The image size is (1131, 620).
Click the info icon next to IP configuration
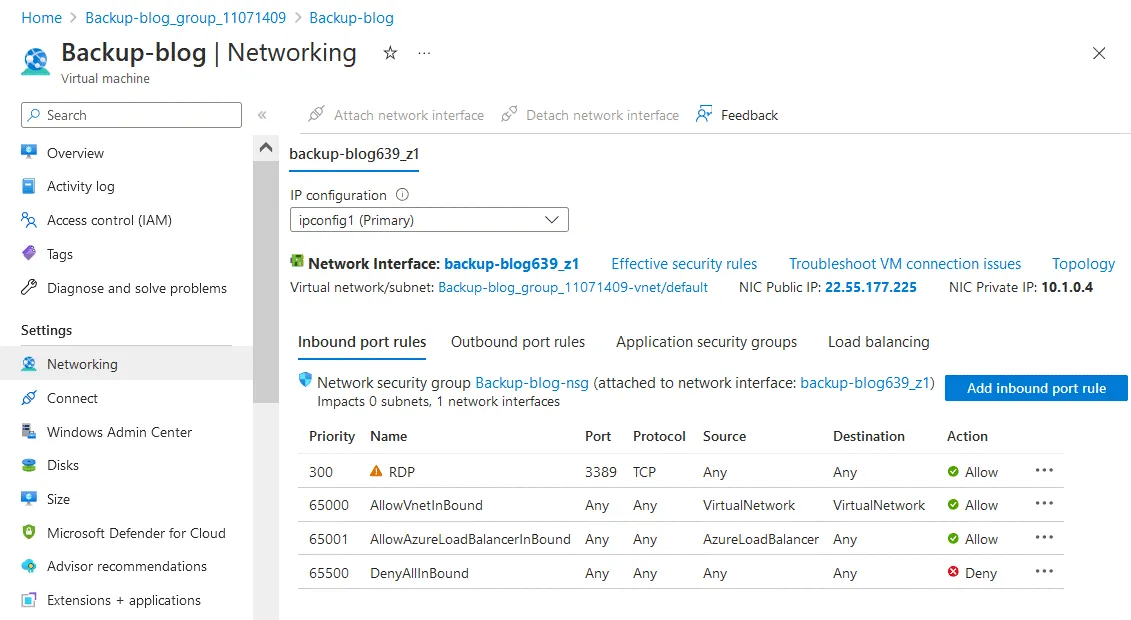point(402,195)
